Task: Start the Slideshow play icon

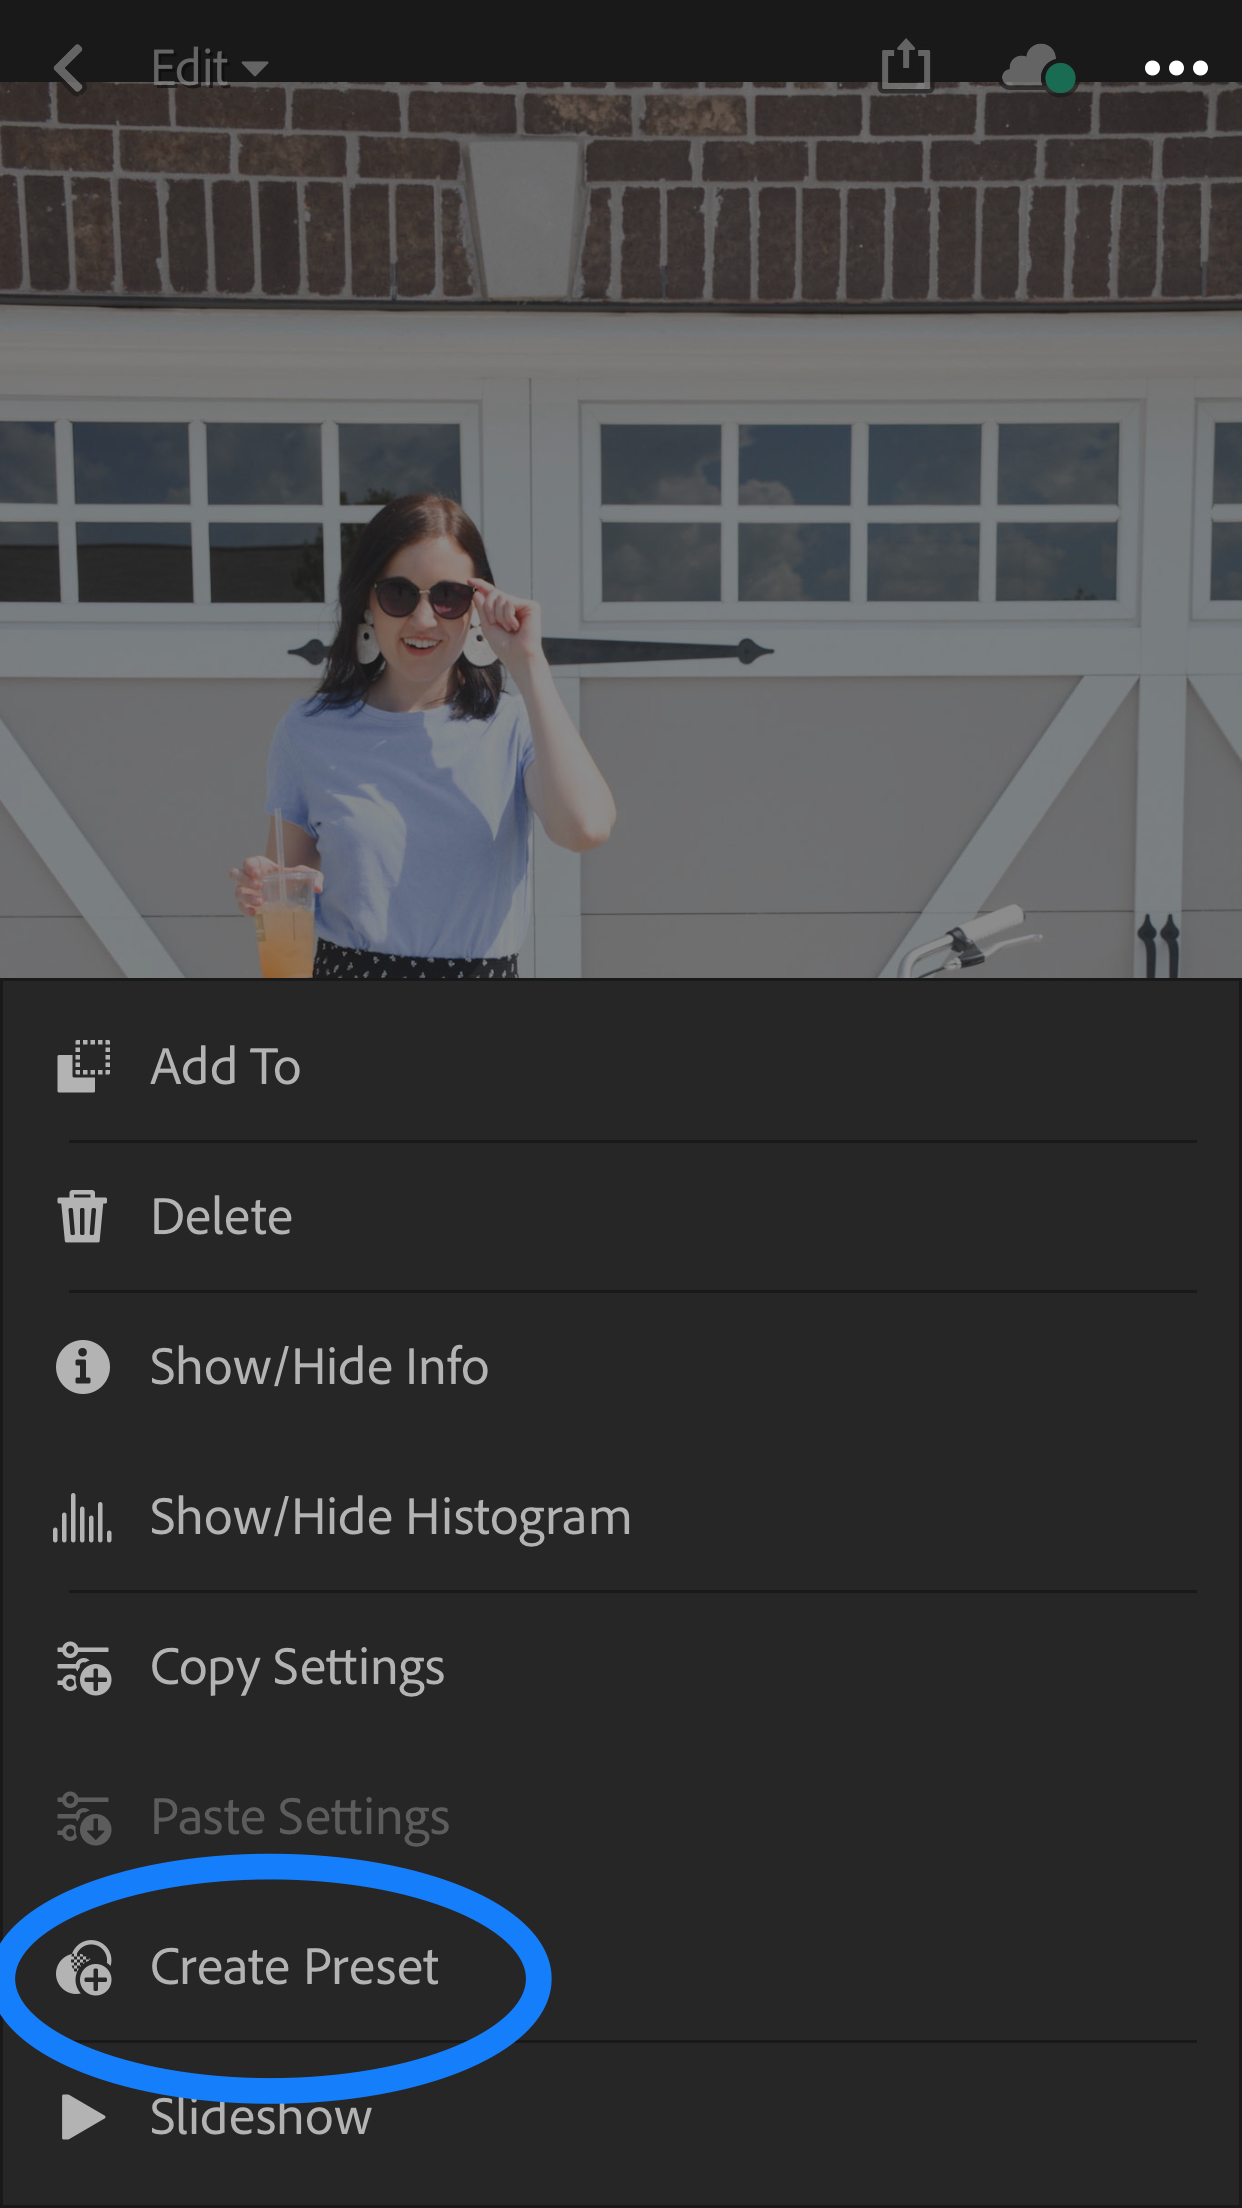Action: point(83,2117)
